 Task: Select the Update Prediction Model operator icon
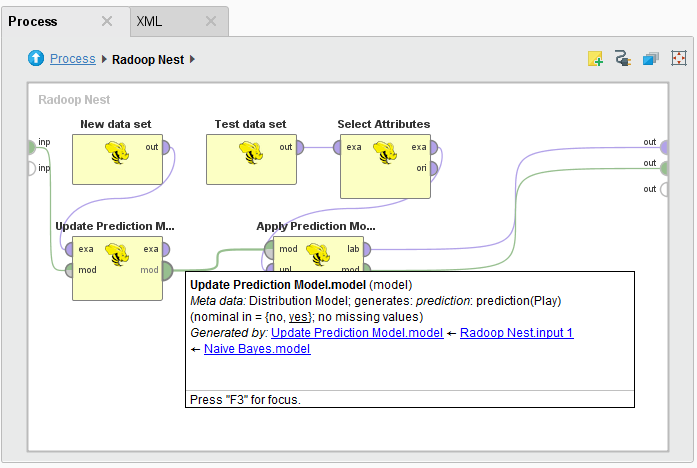point(120,255)
